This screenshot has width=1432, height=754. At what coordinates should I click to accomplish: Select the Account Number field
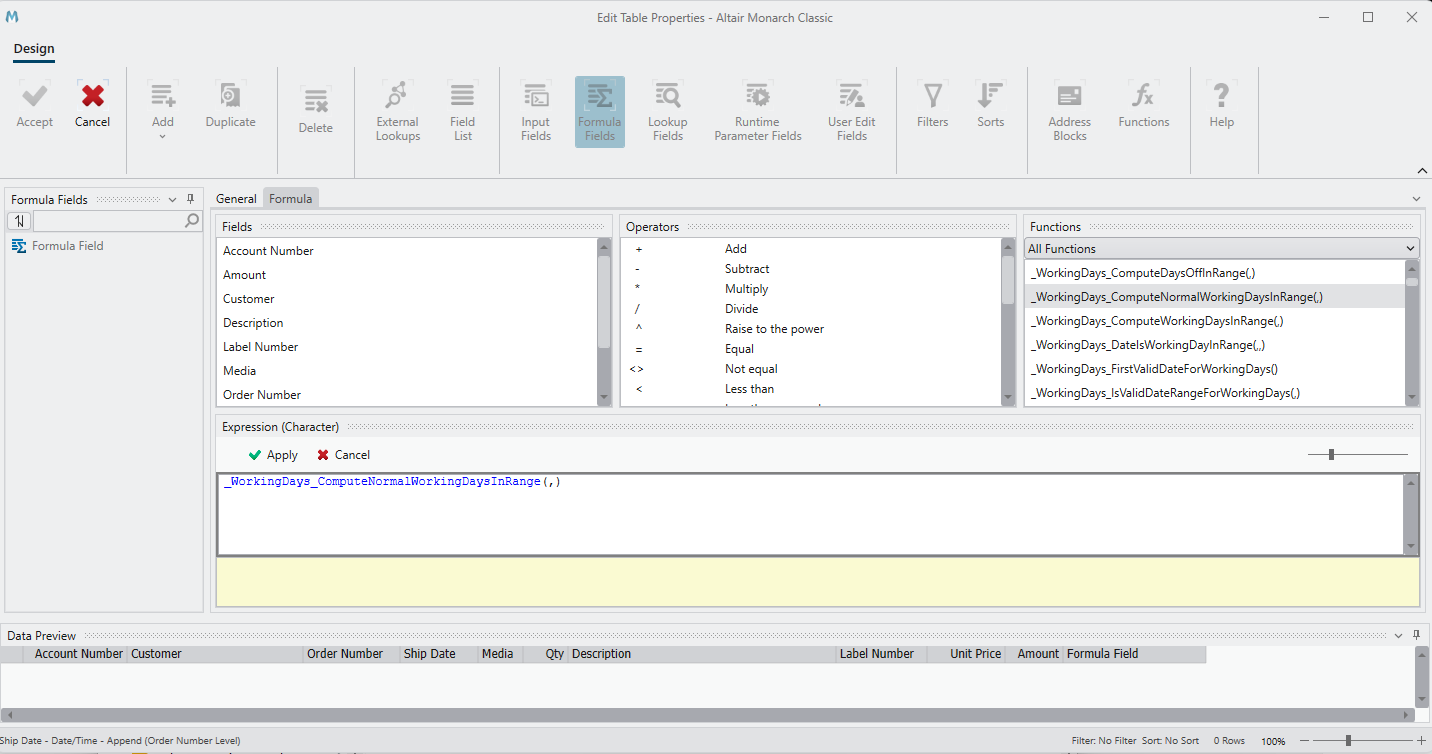click(268, 251)
